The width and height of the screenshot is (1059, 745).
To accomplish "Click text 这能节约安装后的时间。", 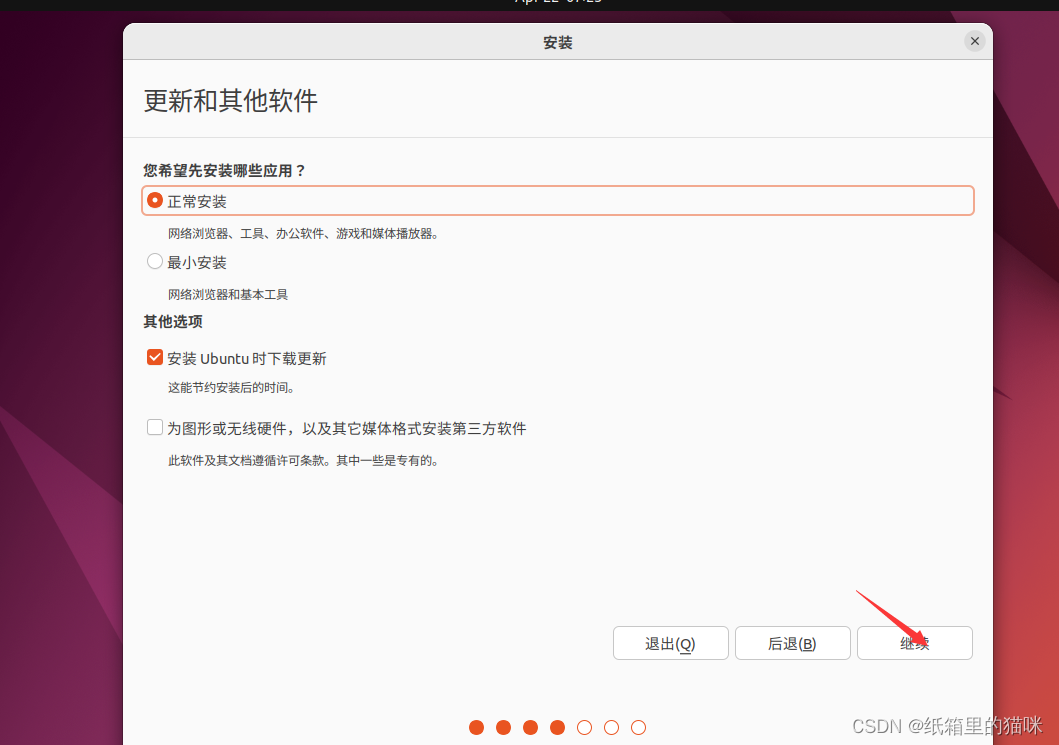I will [232, 388].
